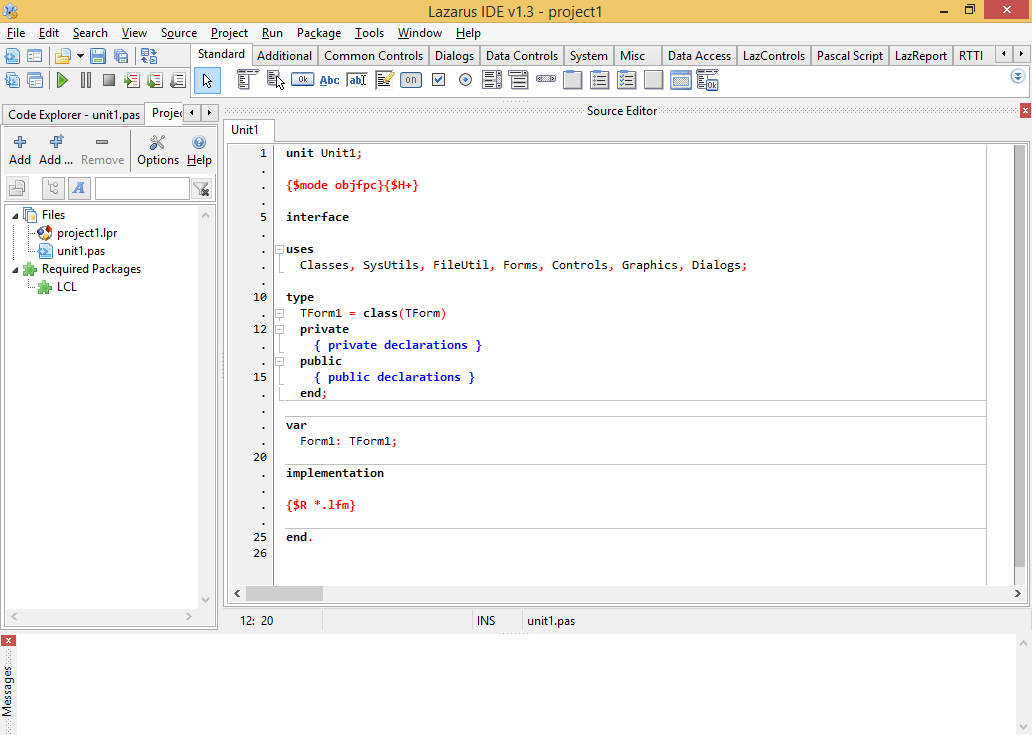
Task: Switch to the Common Controls palette tab
Action: (373, 56)
